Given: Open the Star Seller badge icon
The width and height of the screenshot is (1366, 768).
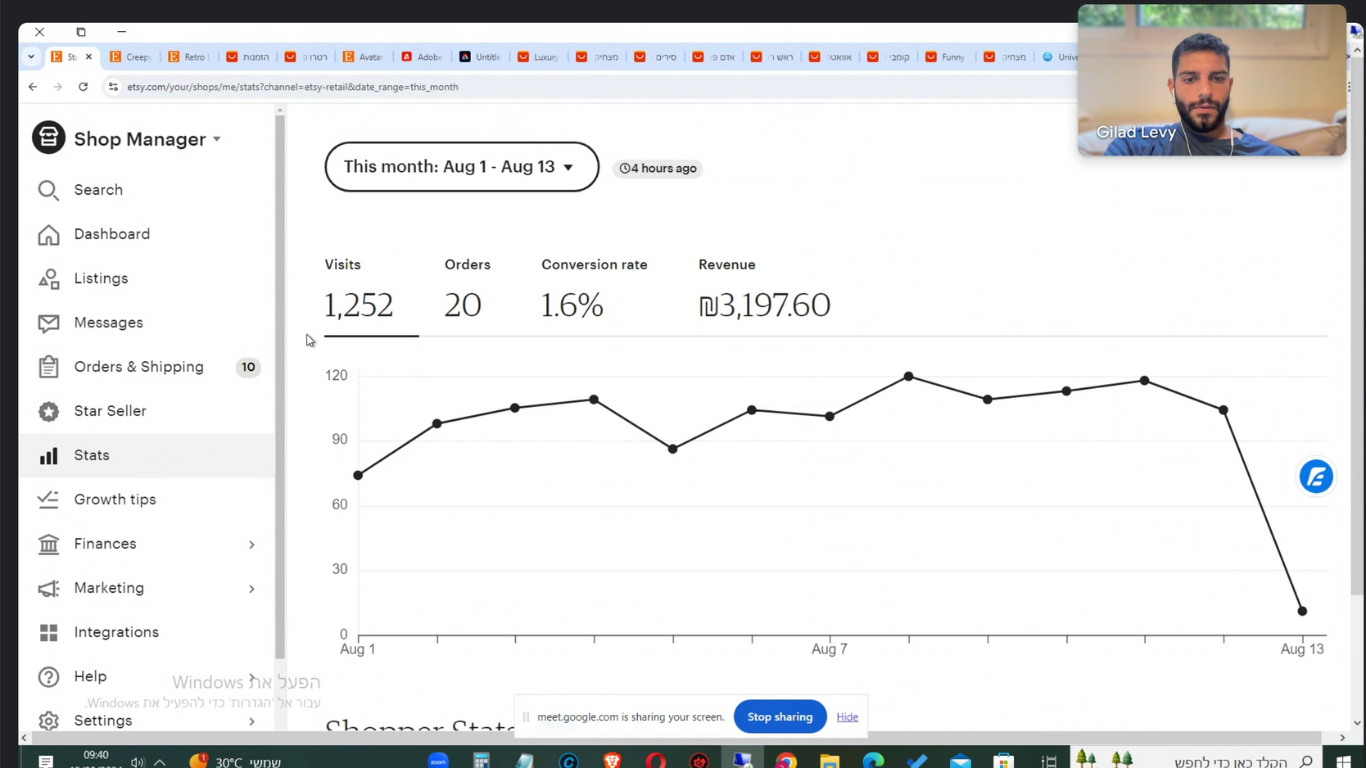Looking at the screenshot, I should (x=48, y=411).
